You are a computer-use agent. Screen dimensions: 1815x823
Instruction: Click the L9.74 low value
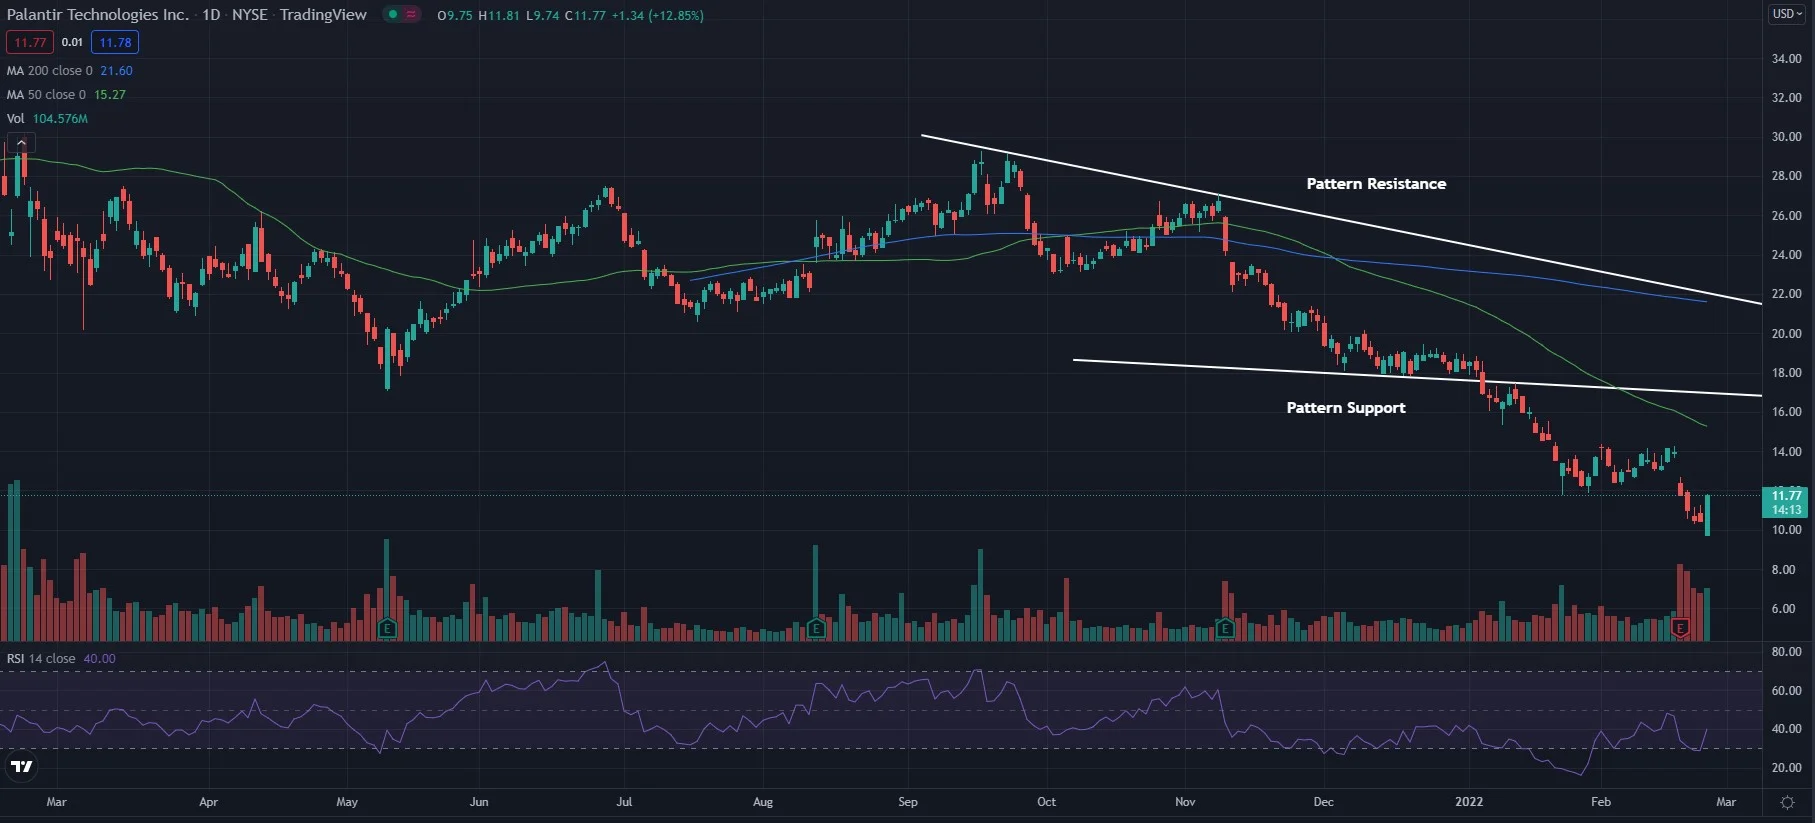(542, 16)
